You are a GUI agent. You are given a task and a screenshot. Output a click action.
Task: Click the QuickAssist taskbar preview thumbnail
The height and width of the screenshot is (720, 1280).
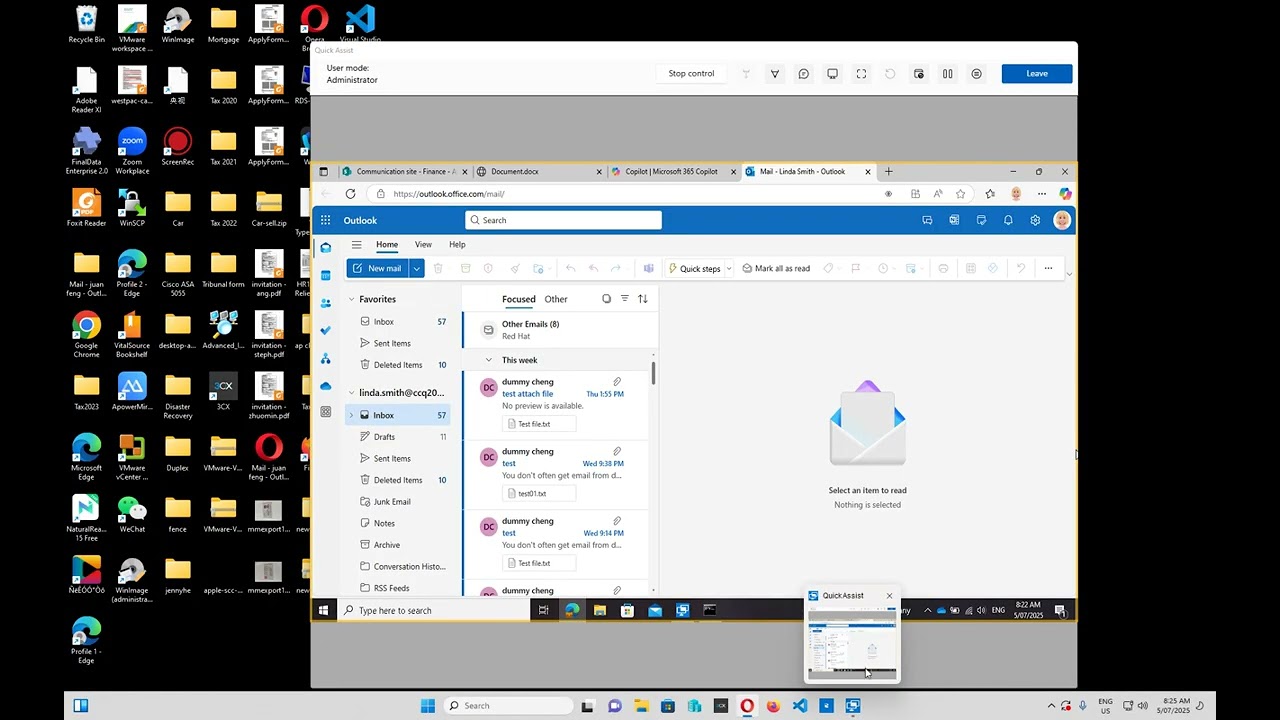[x=852, y=645]
